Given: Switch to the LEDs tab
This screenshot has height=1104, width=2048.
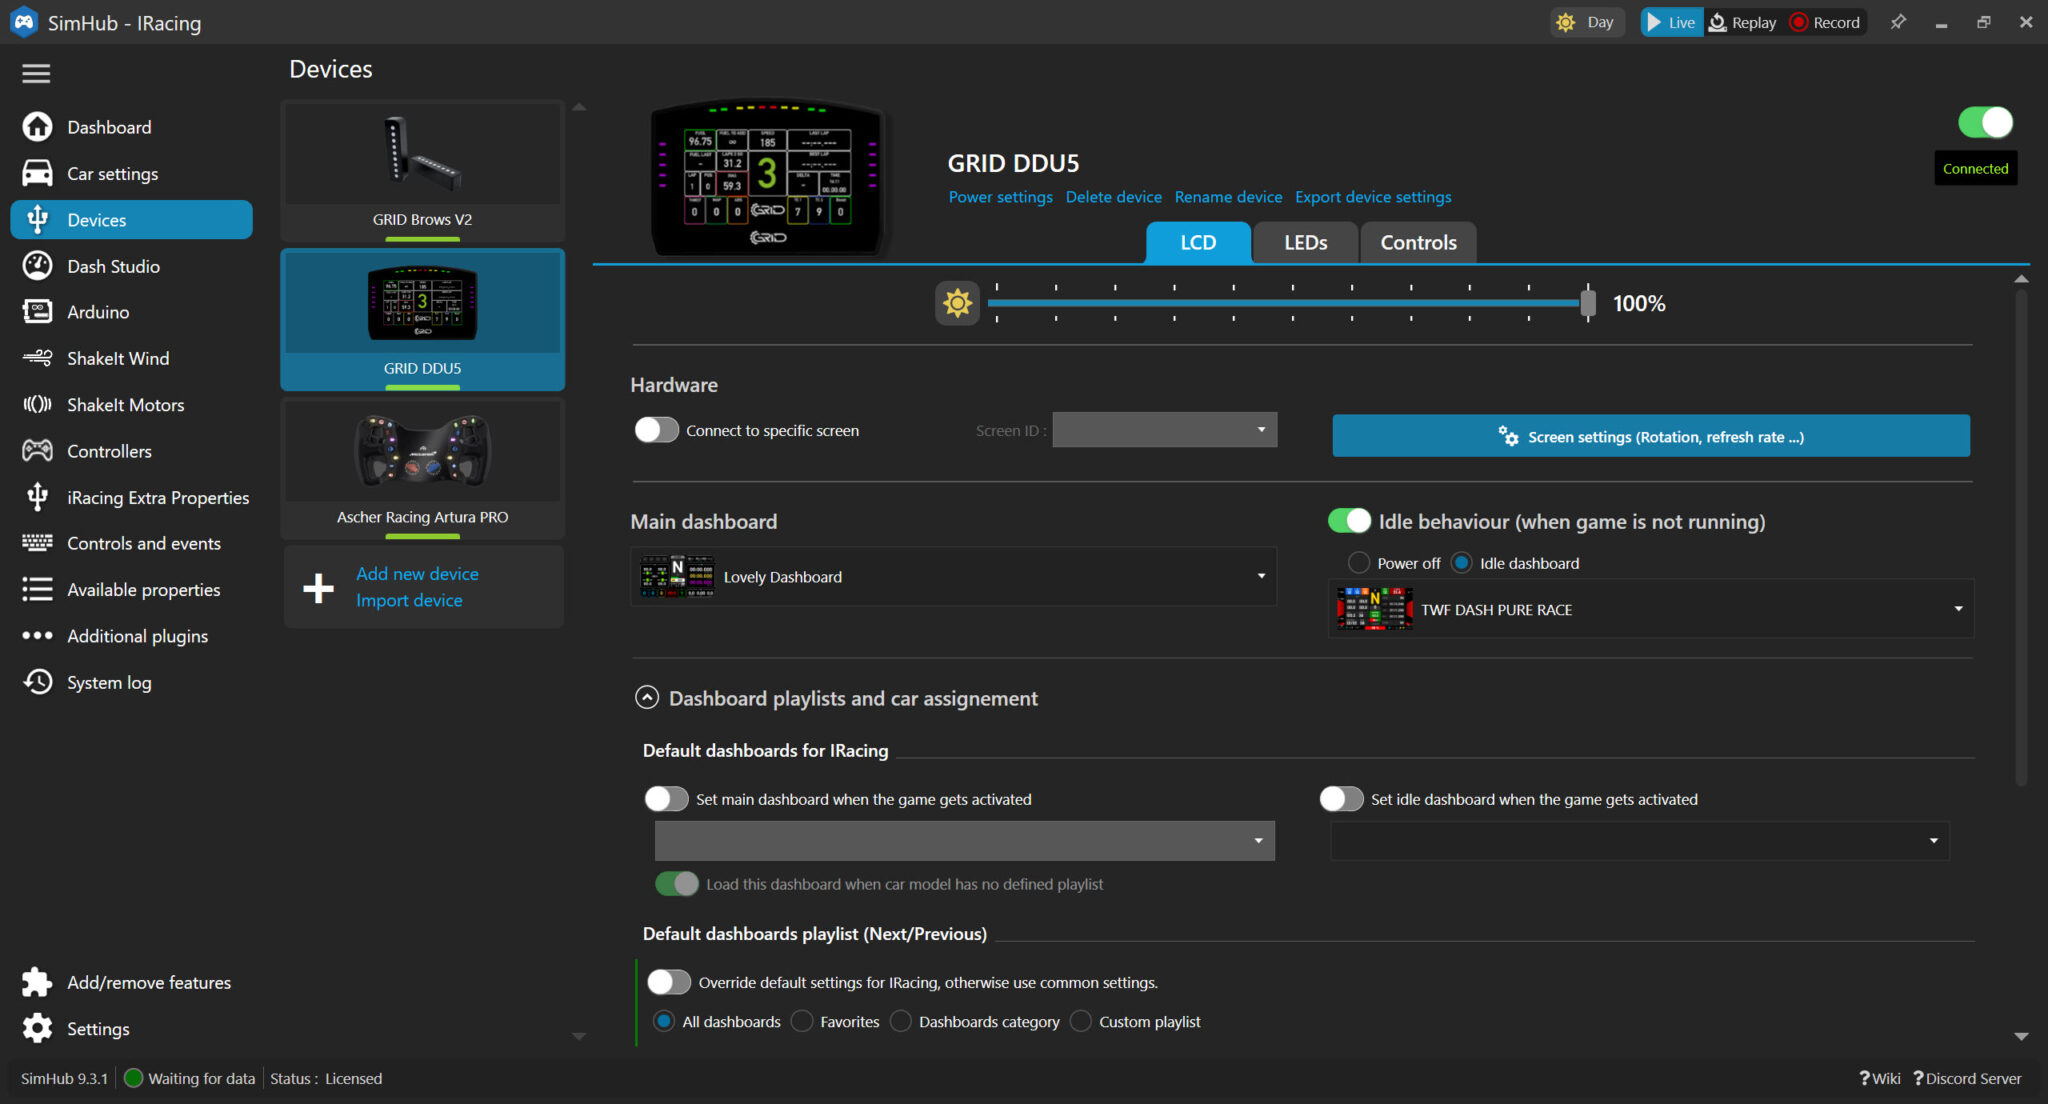Looking at the screenshot, I should pos(1304,242).
